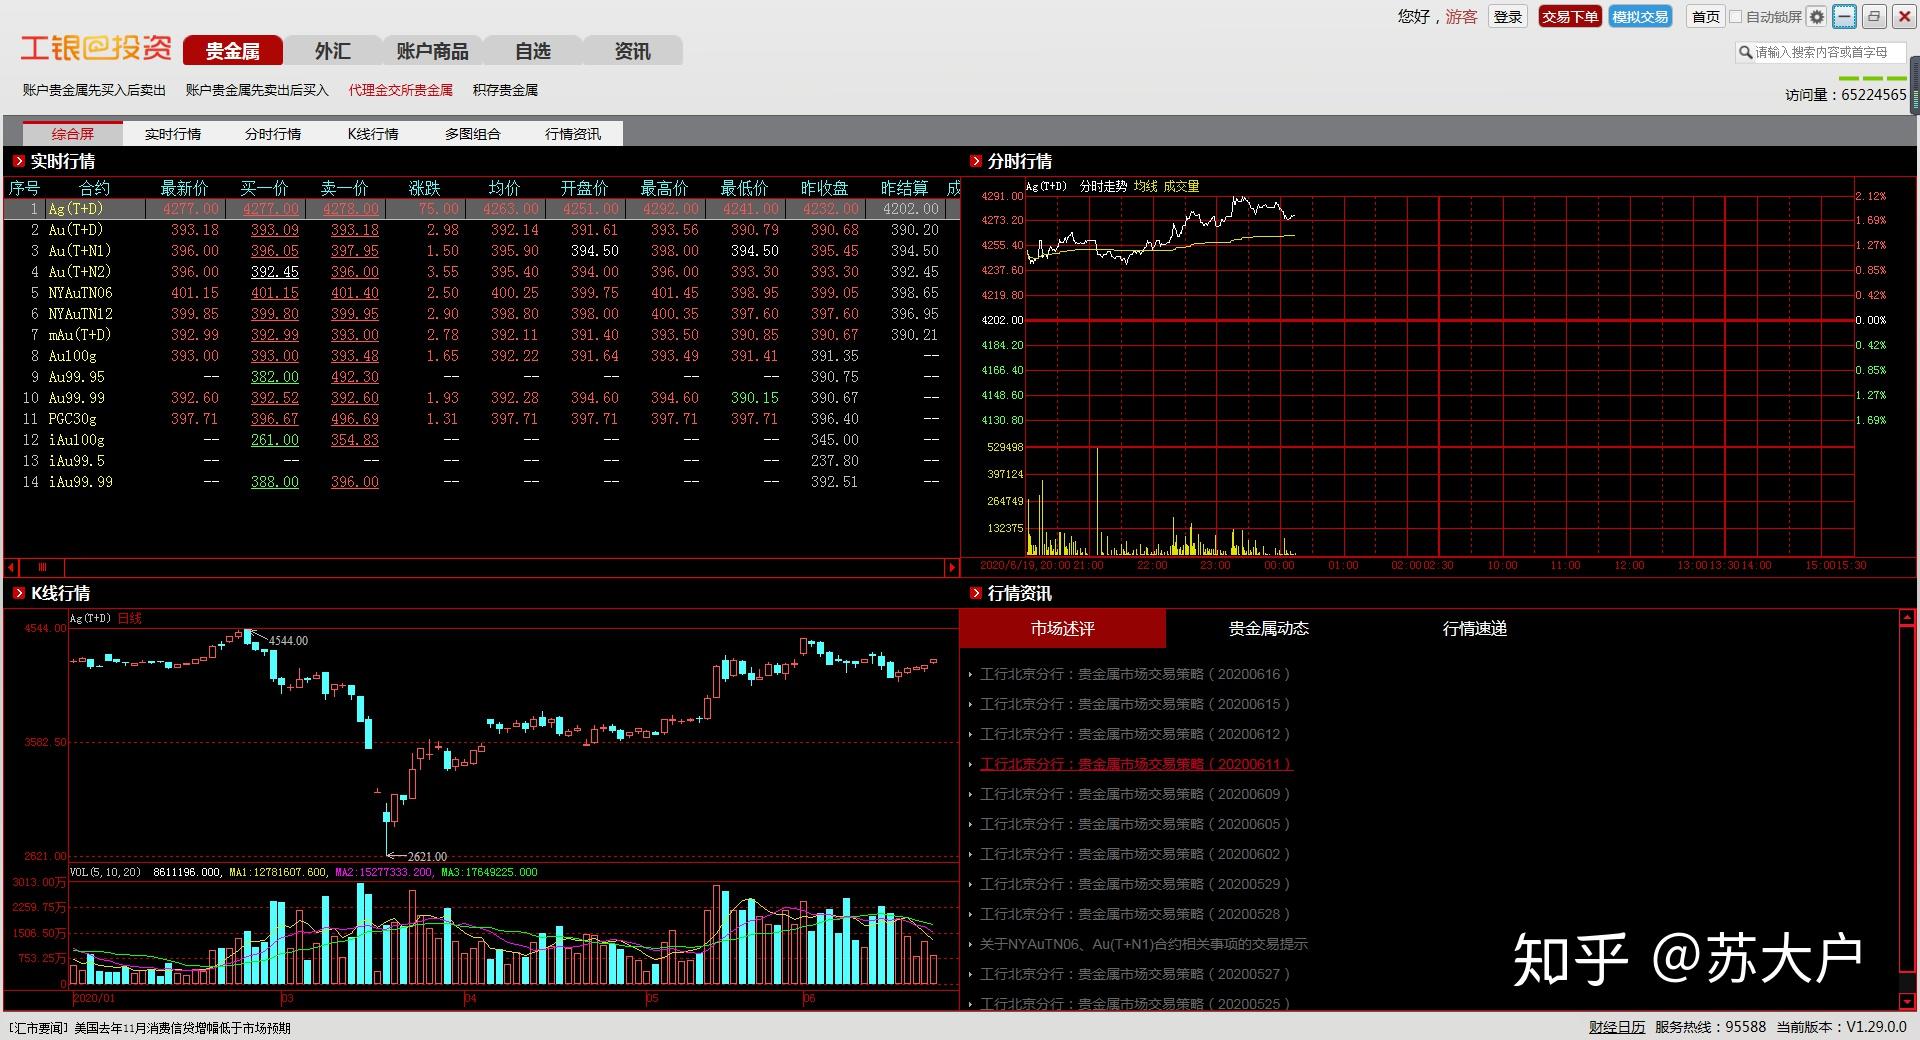Click the news list scroll-up arrow
1920x1040 pixels.
click(x=1906, y=618)
